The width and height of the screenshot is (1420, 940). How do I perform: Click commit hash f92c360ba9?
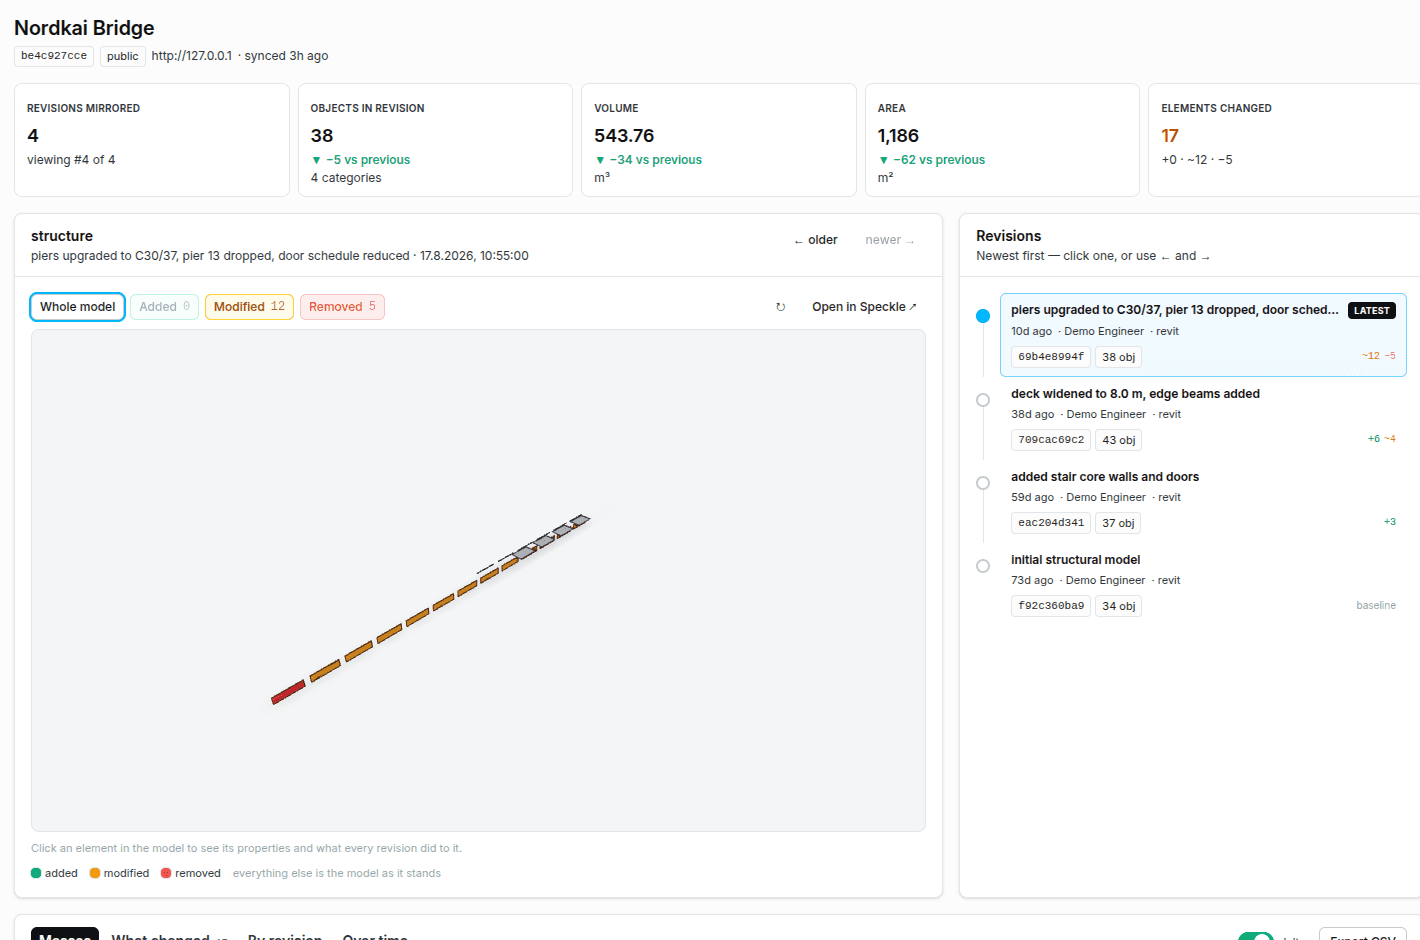pyautogui.click(x=1051, y=606)
